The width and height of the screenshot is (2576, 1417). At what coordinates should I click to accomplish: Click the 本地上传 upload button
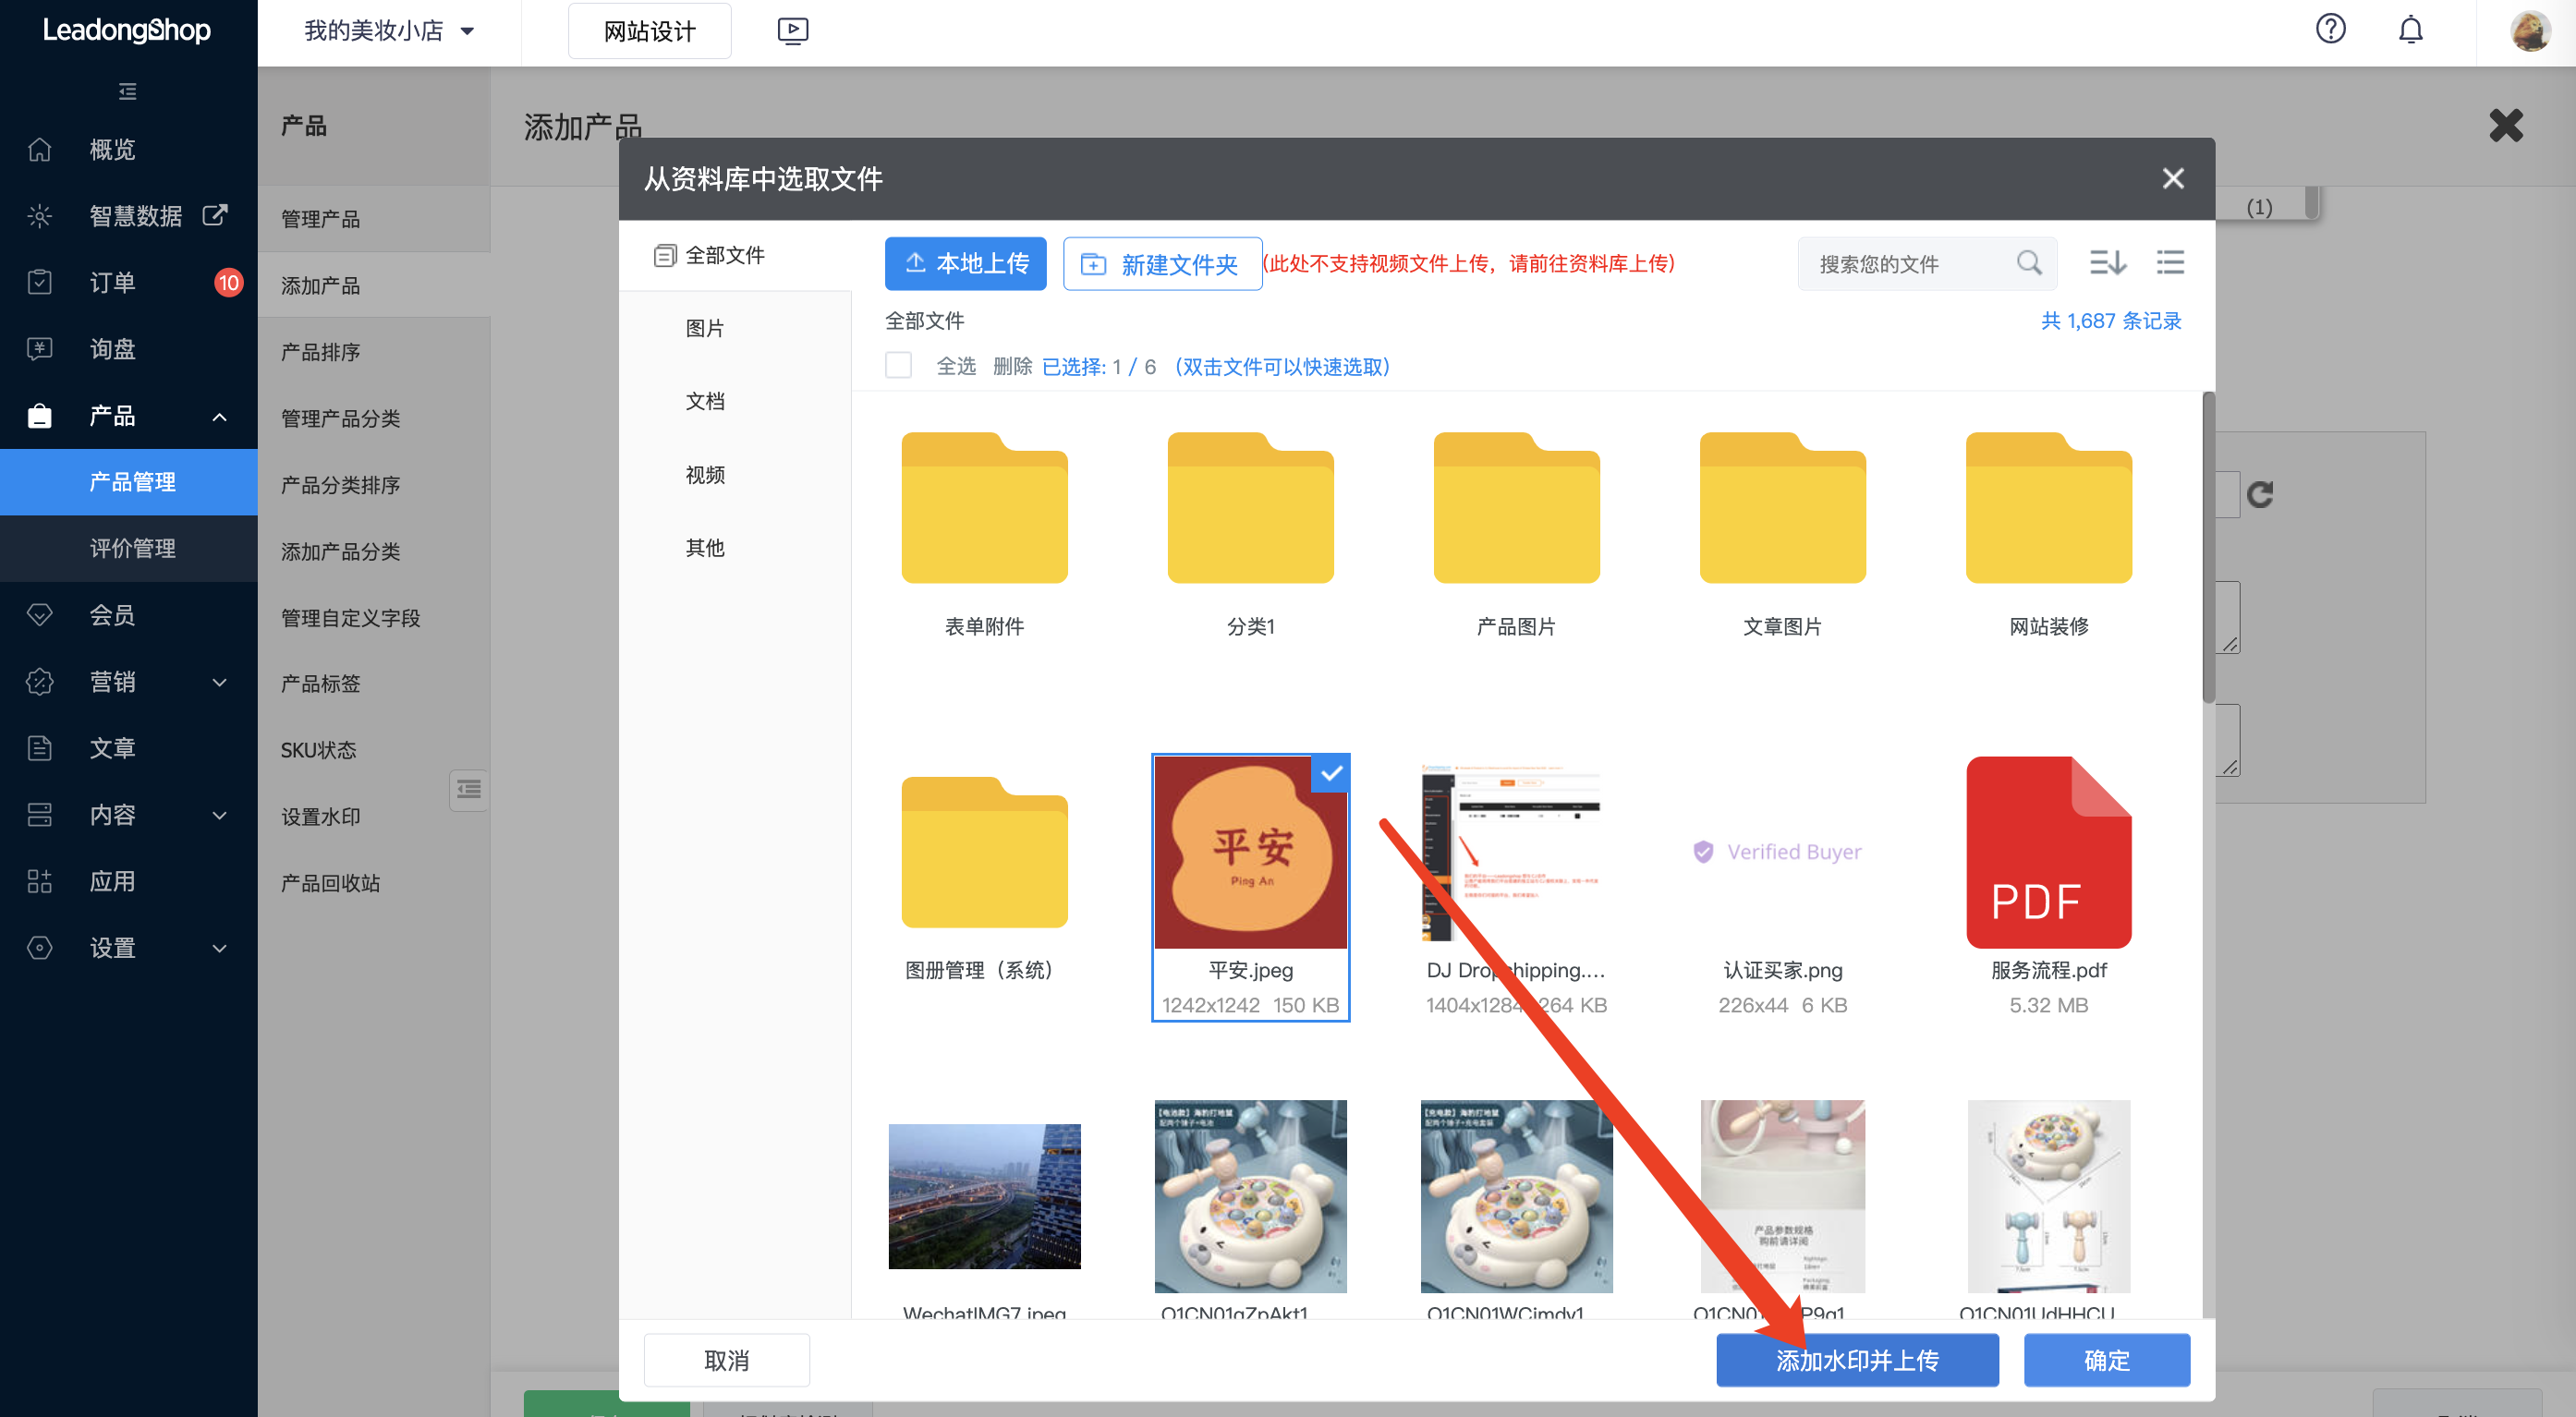(x=965, y=264)
